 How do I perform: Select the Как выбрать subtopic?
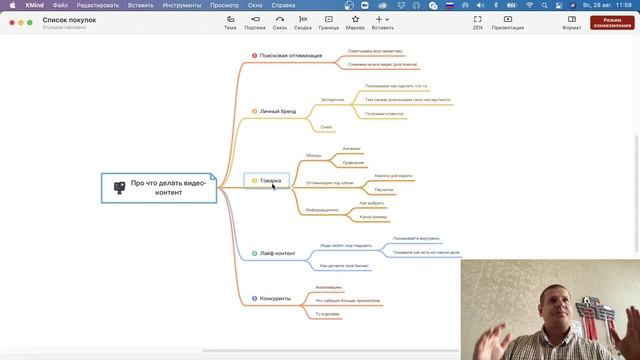[x=372, y=203]
